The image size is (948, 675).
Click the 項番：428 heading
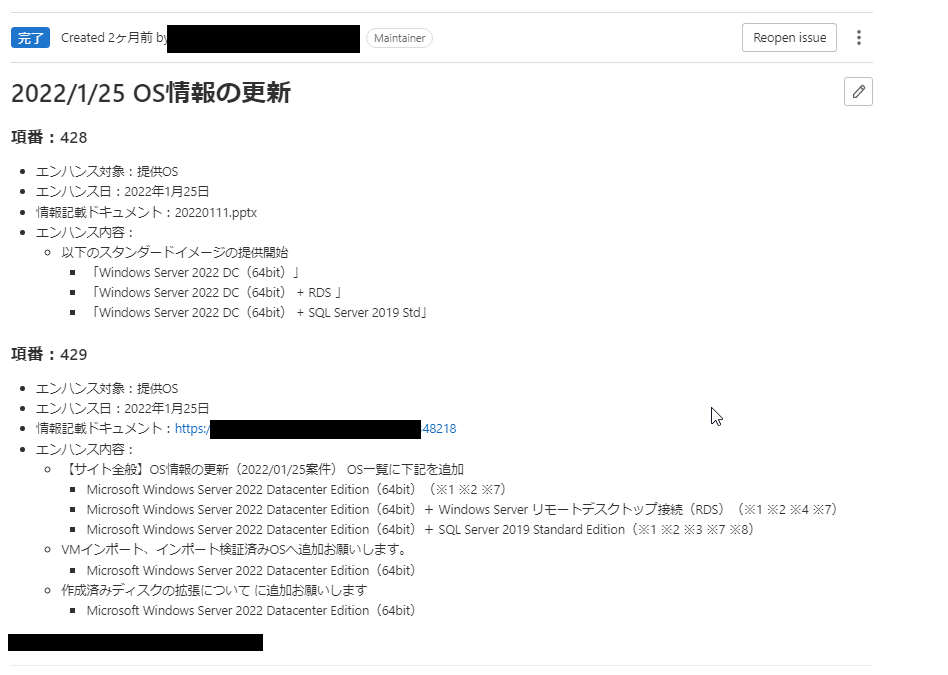[x=49, y=137]
